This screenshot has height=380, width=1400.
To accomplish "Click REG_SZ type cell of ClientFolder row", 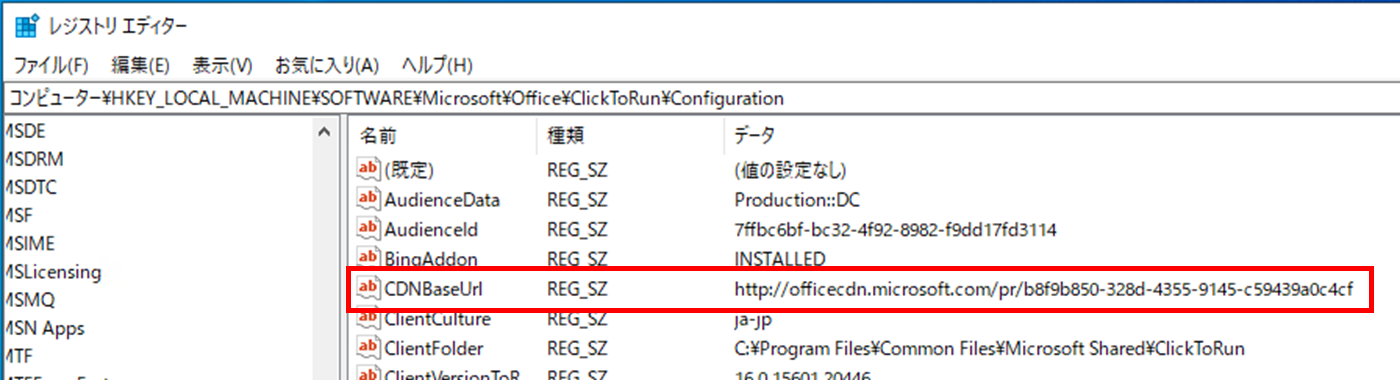I will [577, 350].
